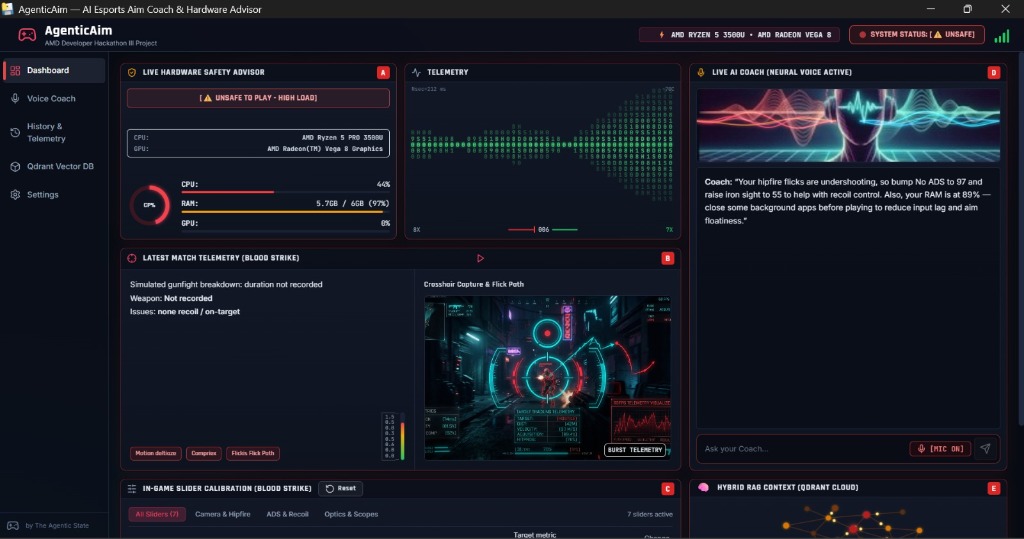Click the Flicks Flick Path tag

(253, 453)
